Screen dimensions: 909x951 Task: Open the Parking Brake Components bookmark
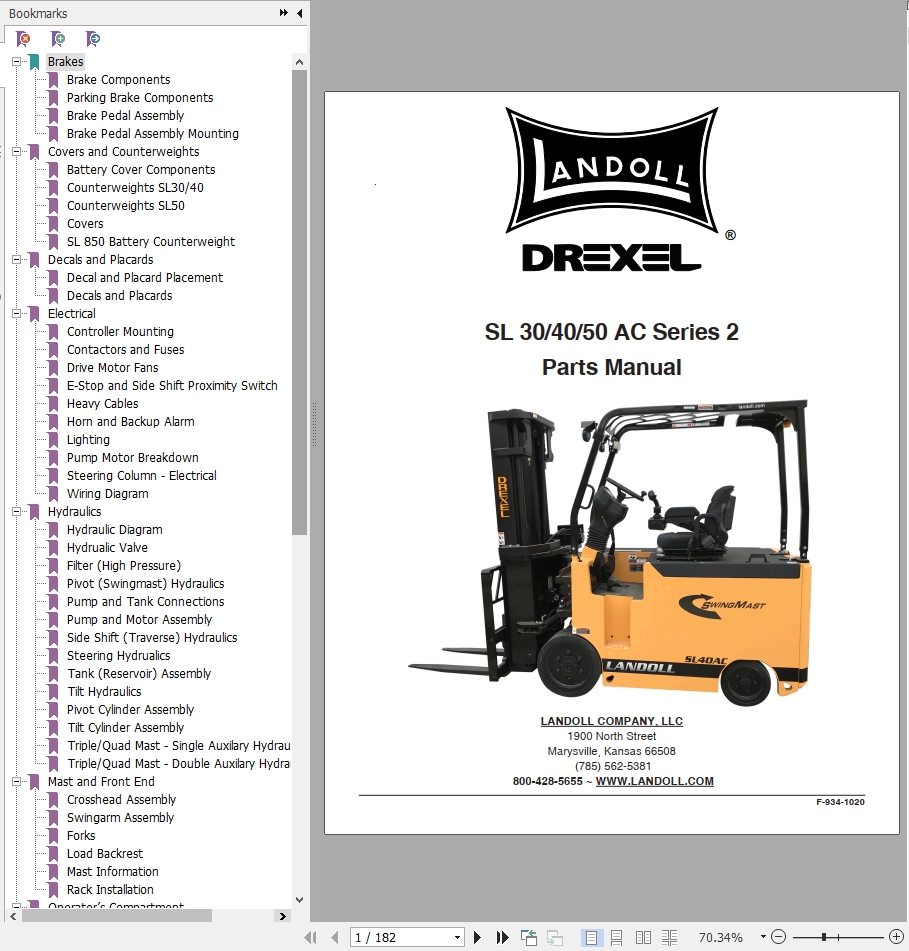[x=140, y=98]
